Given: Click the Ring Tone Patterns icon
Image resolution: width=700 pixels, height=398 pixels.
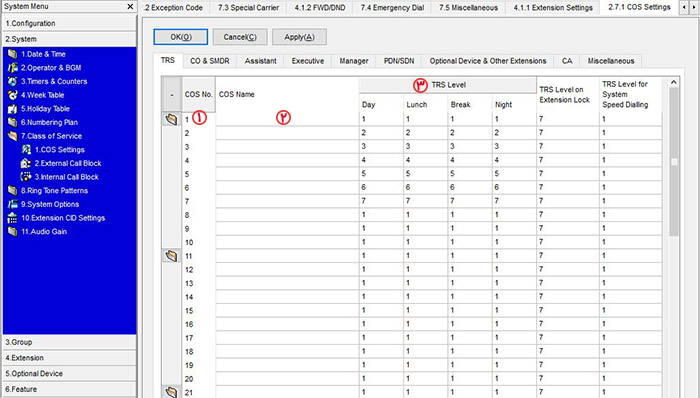Looking at the screenshot, I should [x=12, y=191].
